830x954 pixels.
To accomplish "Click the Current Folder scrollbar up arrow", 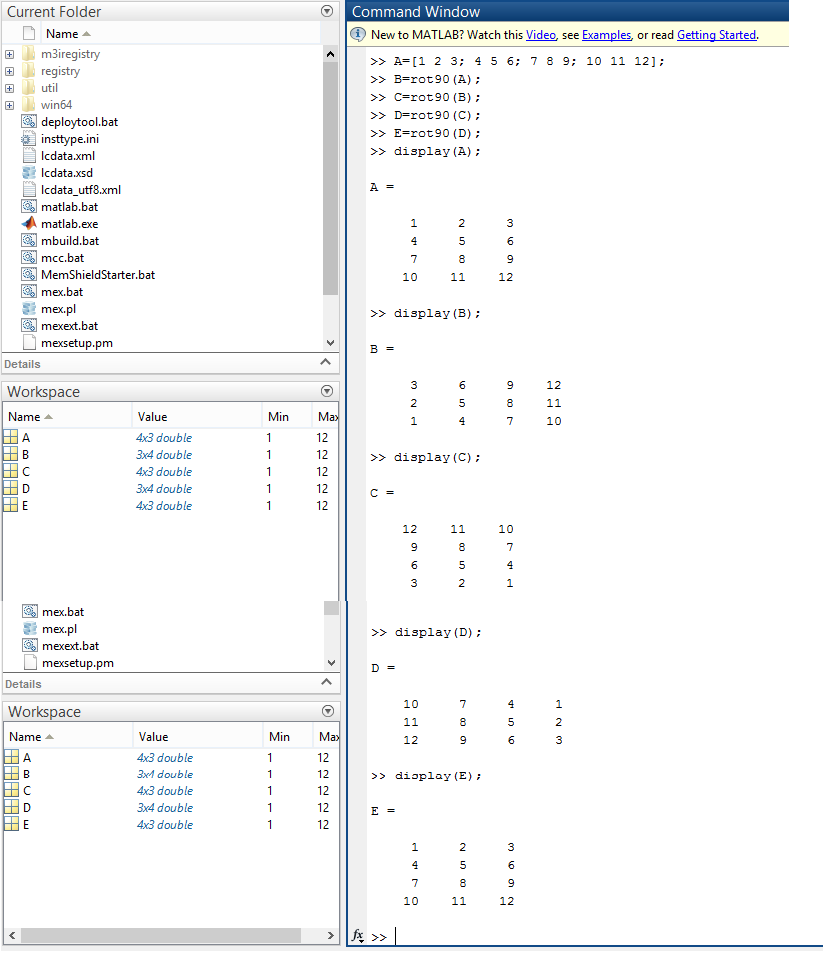I will click(x=330, y=54).
